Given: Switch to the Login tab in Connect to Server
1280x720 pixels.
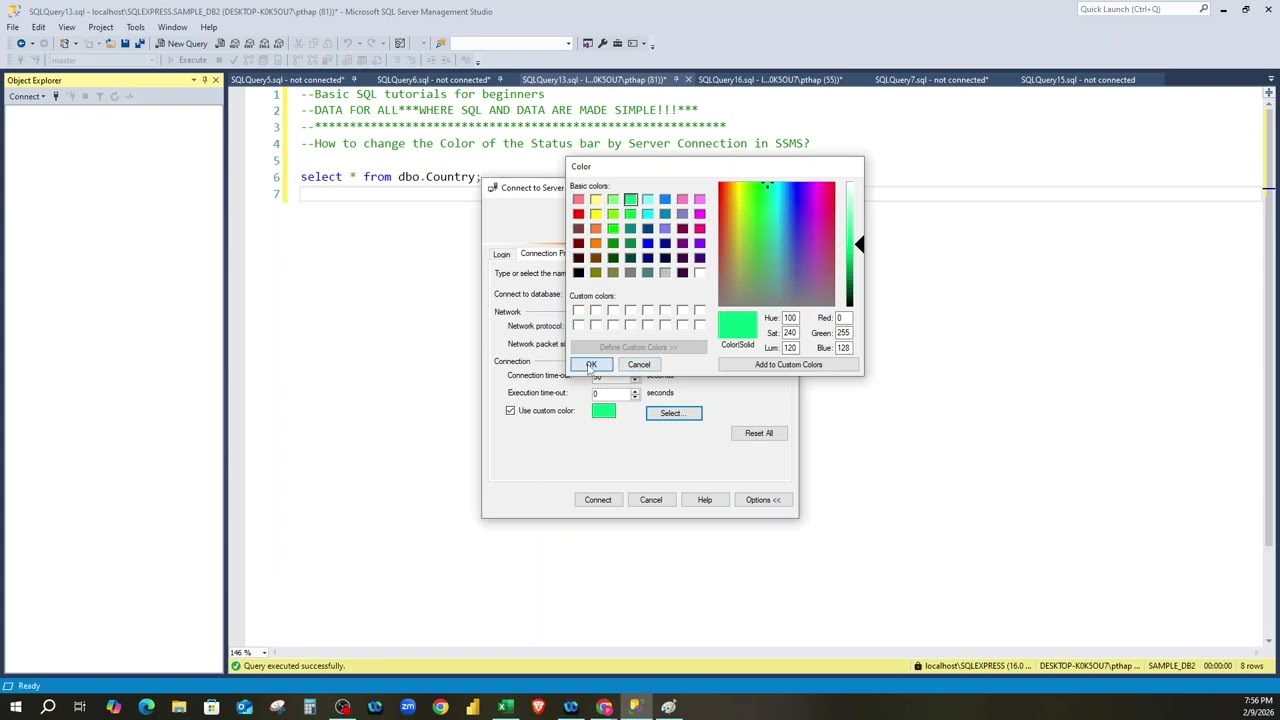Looking at the screenshot, I should [x=501, y=254].
